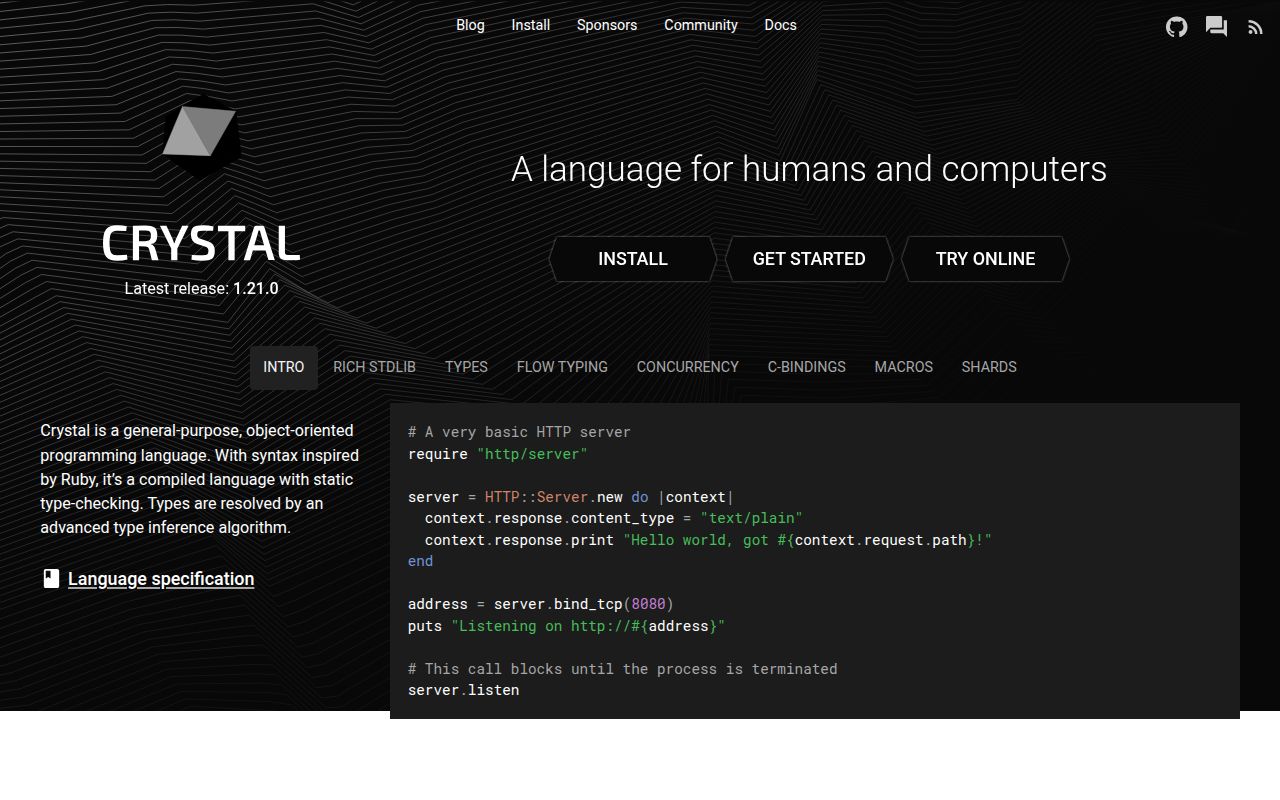
Task: Click the "text/plain" string in code
Action: (x=751, y=518)
